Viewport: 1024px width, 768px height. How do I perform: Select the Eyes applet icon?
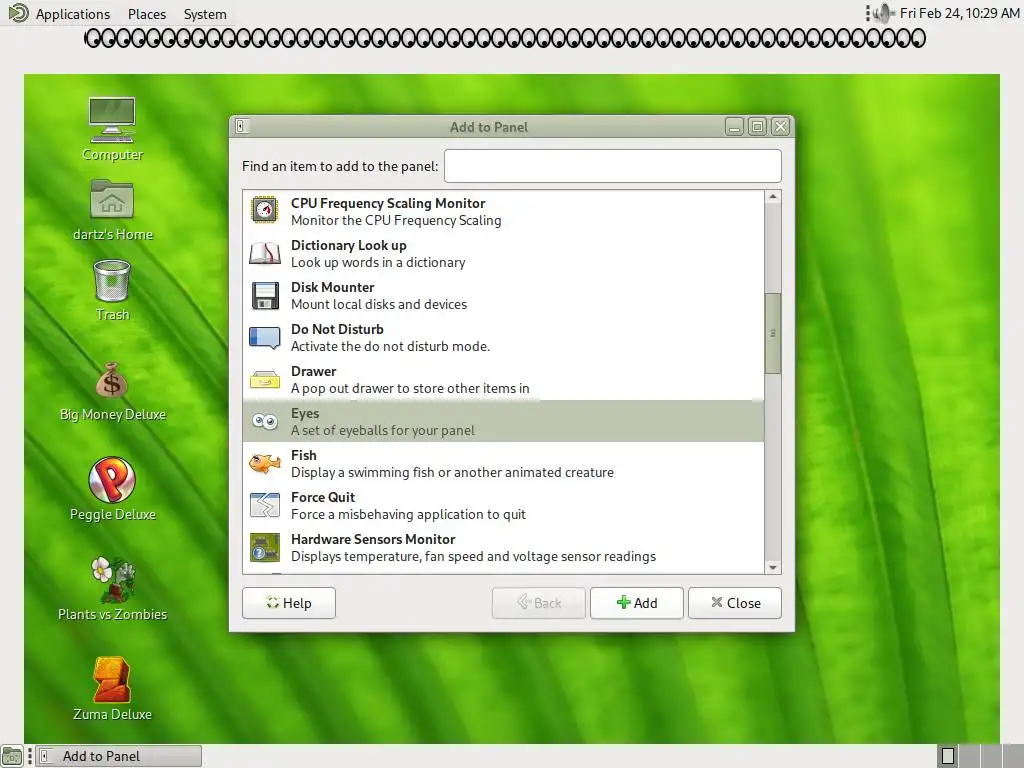point(264,421)
